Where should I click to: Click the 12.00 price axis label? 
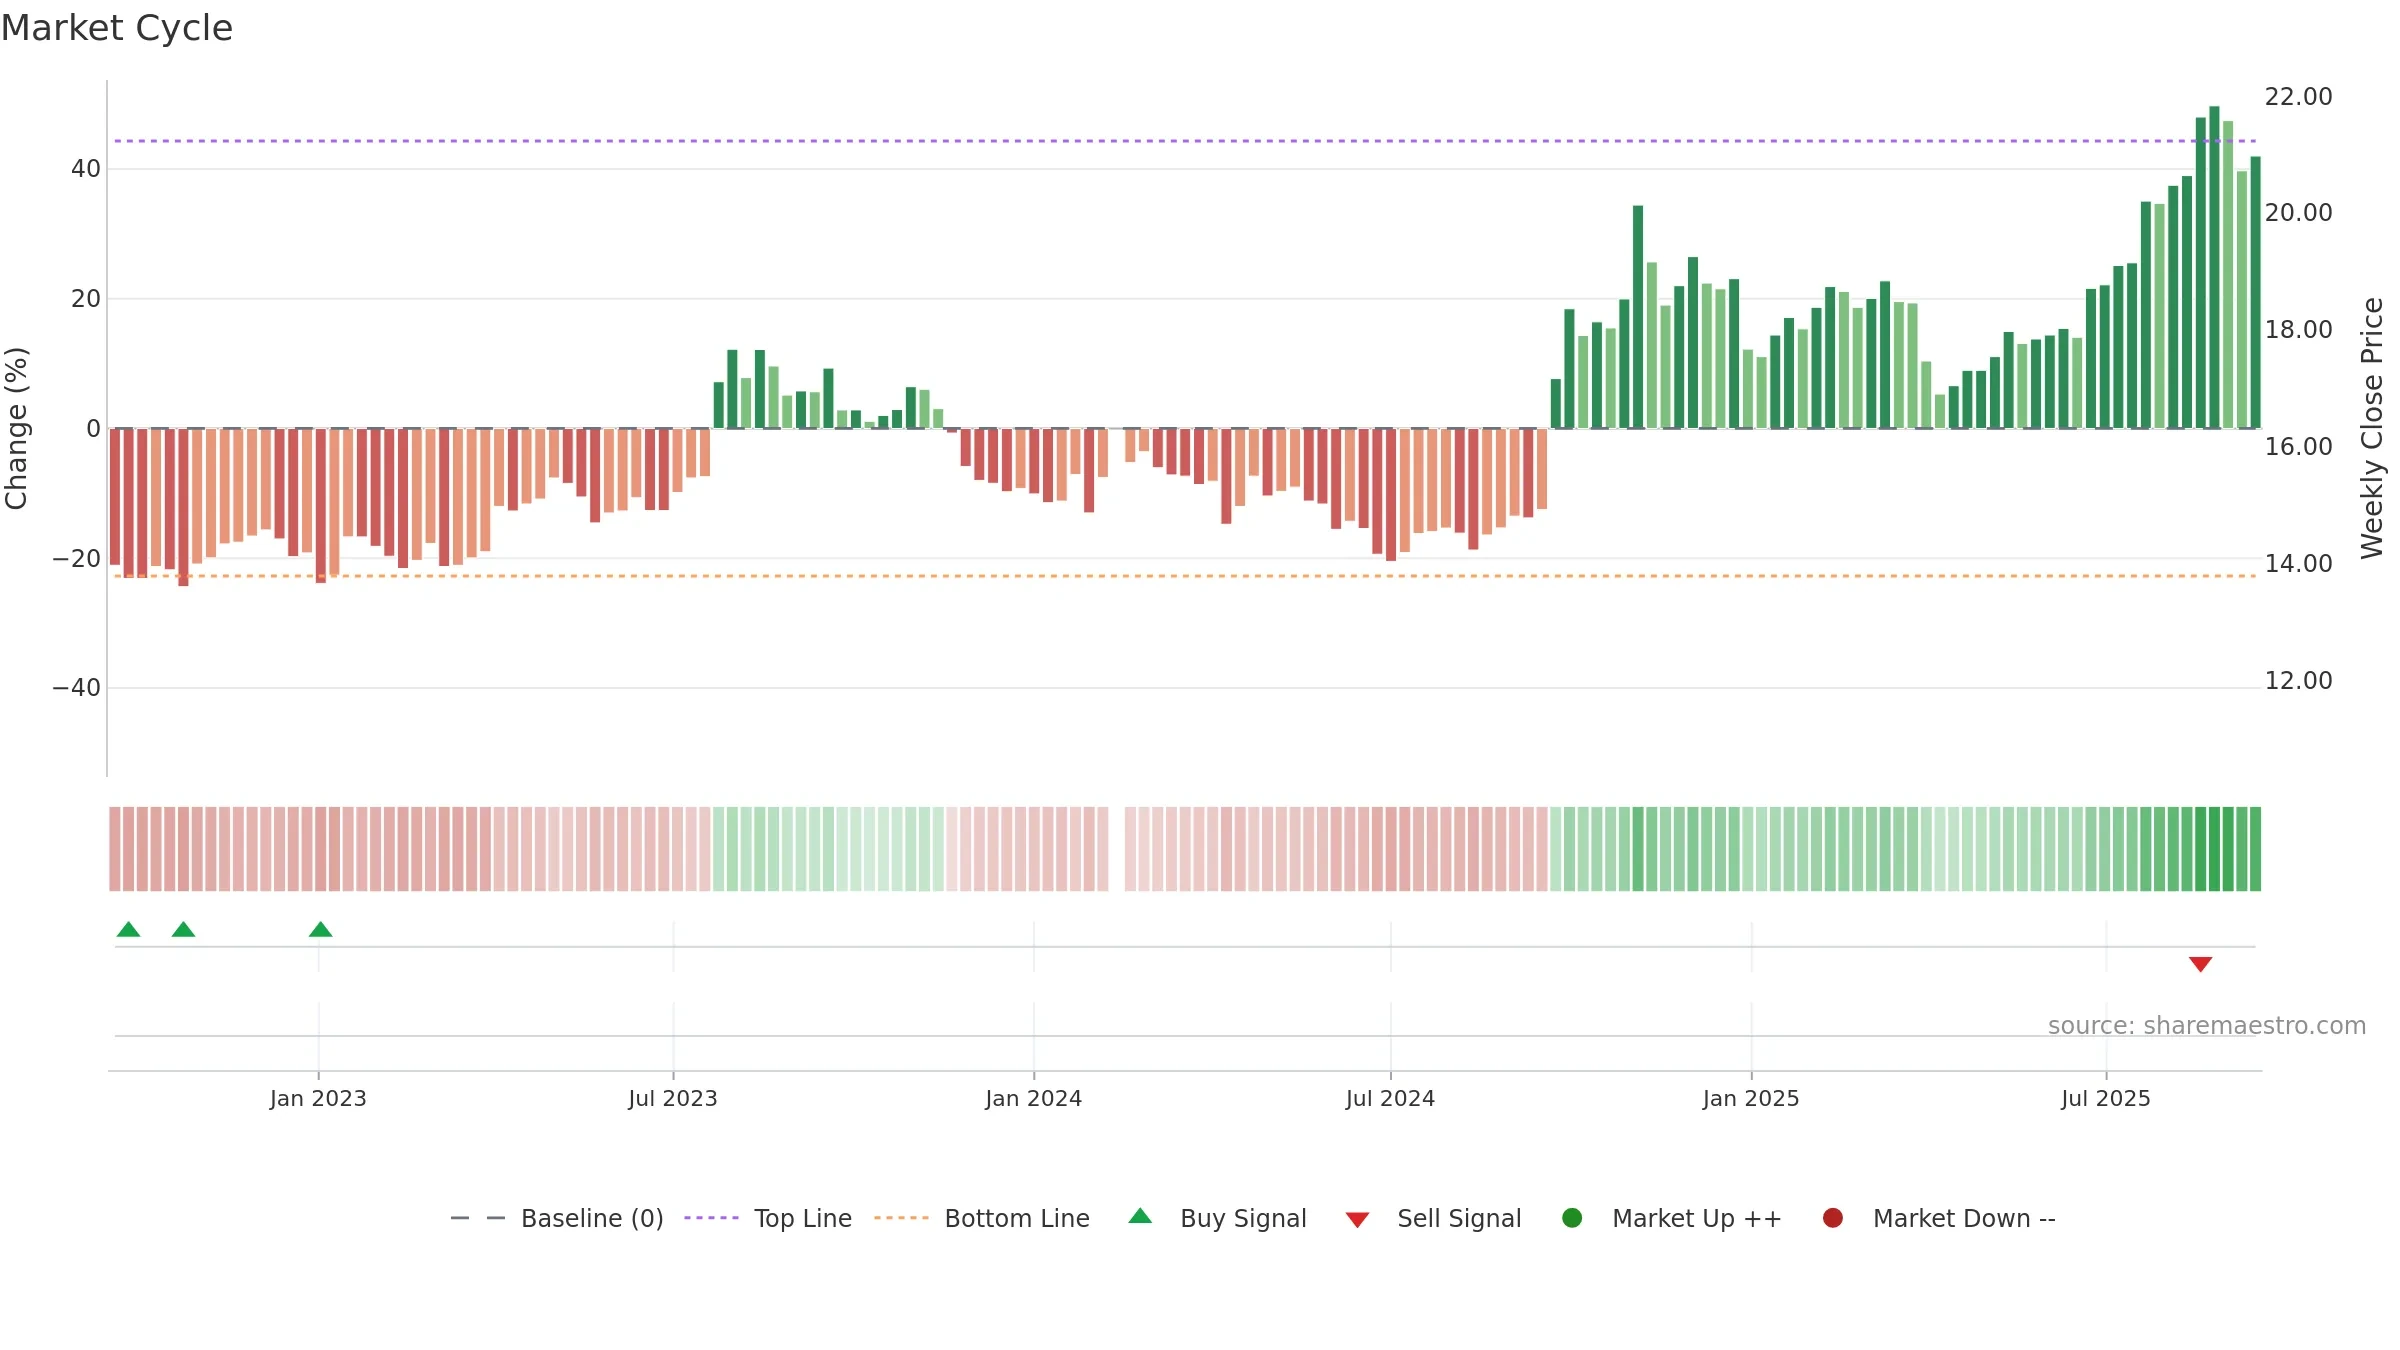coord(2298,680)
